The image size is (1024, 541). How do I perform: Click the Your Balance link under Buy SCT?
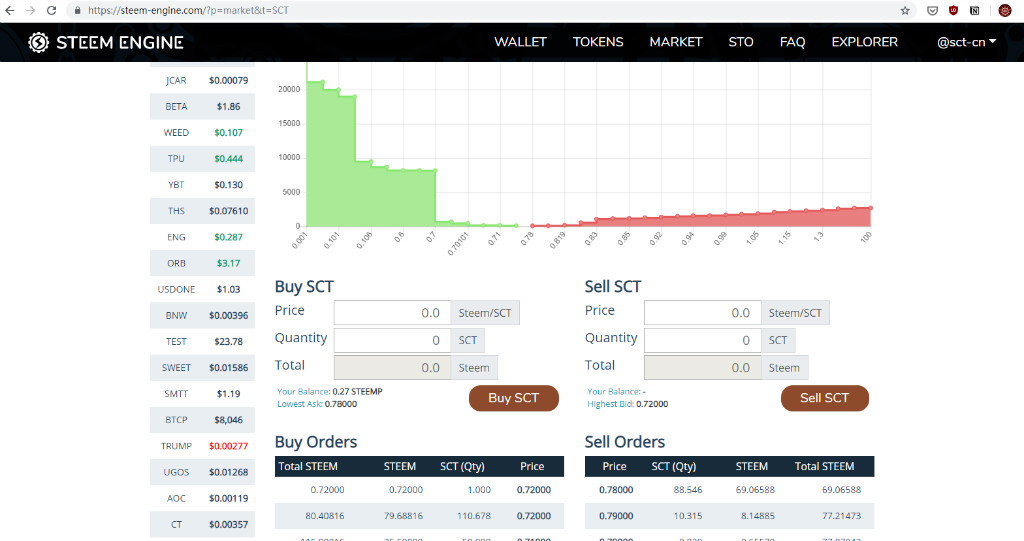pyautogui.click(x=303, y=391)
